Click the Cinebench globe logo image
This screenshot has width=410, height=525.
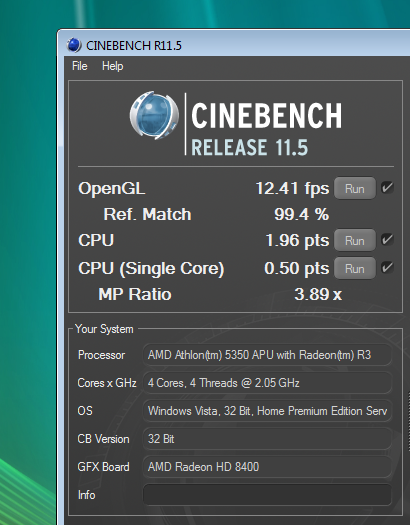154,116
